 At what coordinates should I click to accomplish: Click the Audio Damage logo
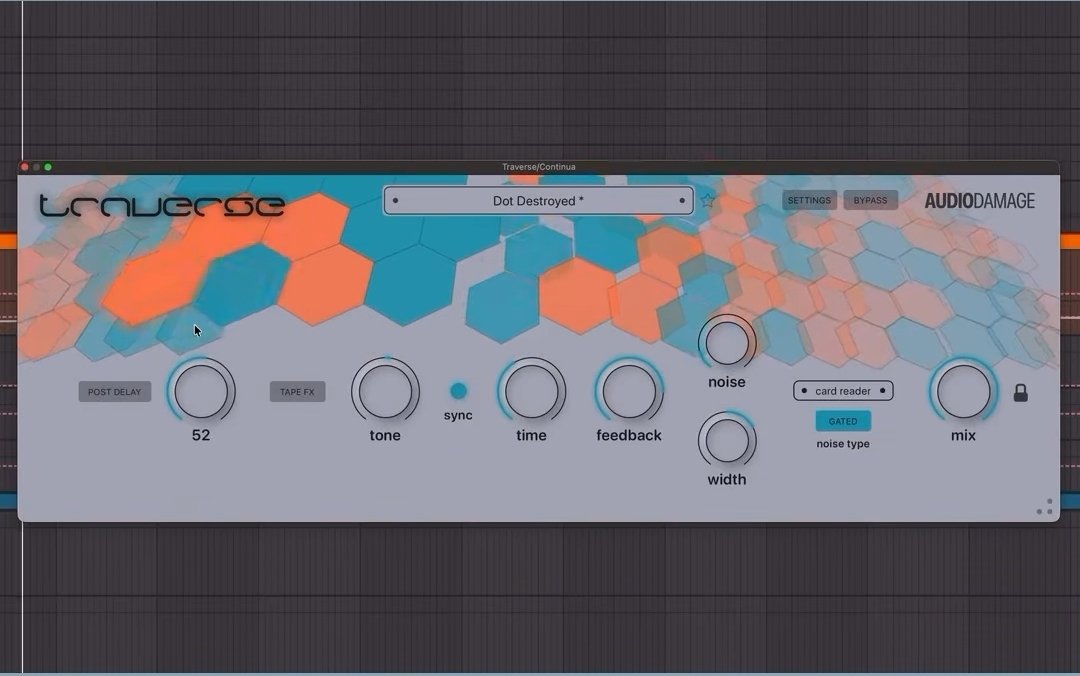979,201
